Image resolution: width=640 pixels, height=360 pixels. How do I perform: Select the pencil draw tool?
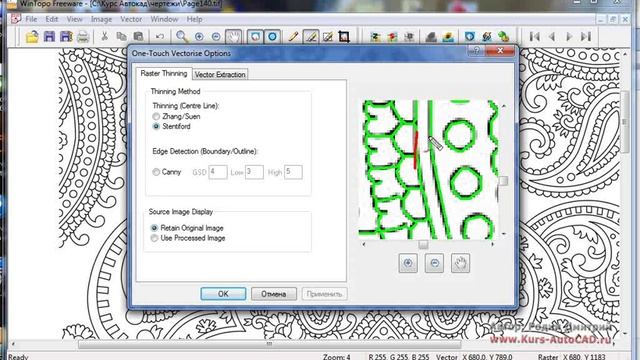tap(293, 37)
